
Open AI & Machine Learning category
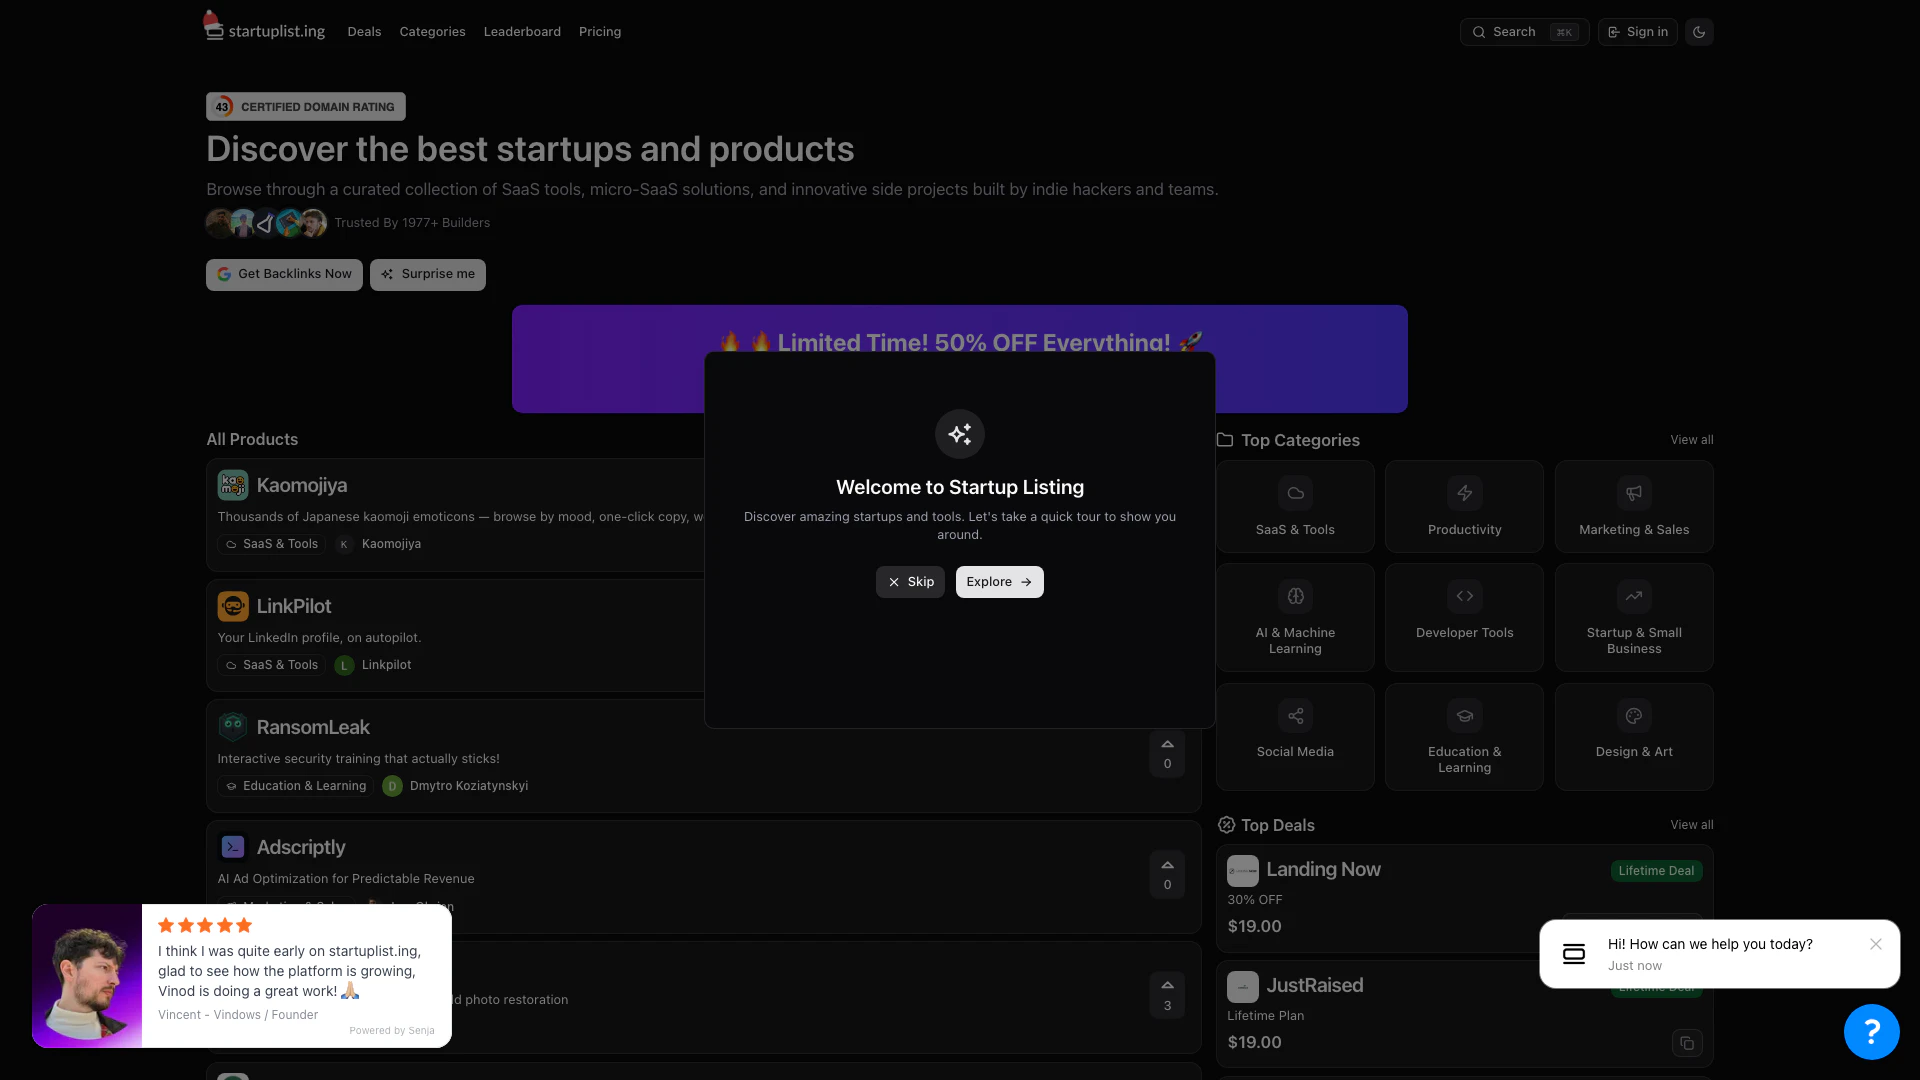point(1295,617)
